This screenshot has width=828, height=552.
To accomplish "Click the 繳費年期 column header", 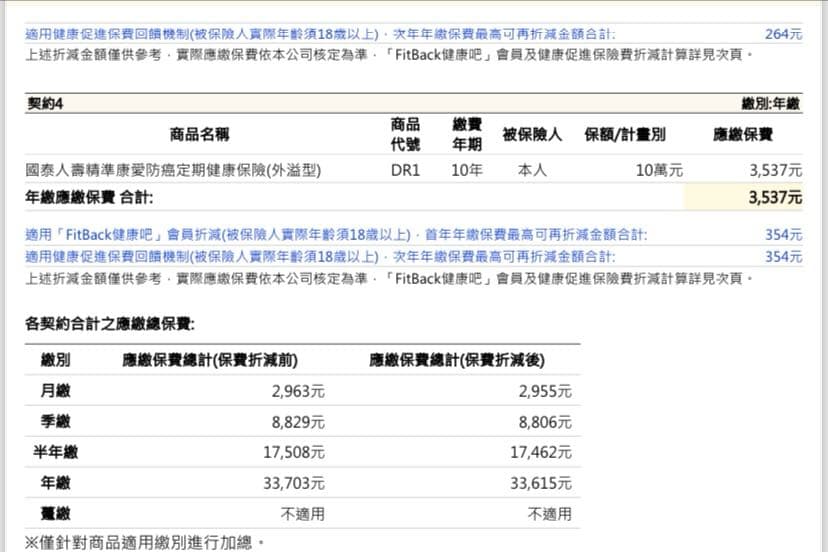I will (x=467, y=134).
